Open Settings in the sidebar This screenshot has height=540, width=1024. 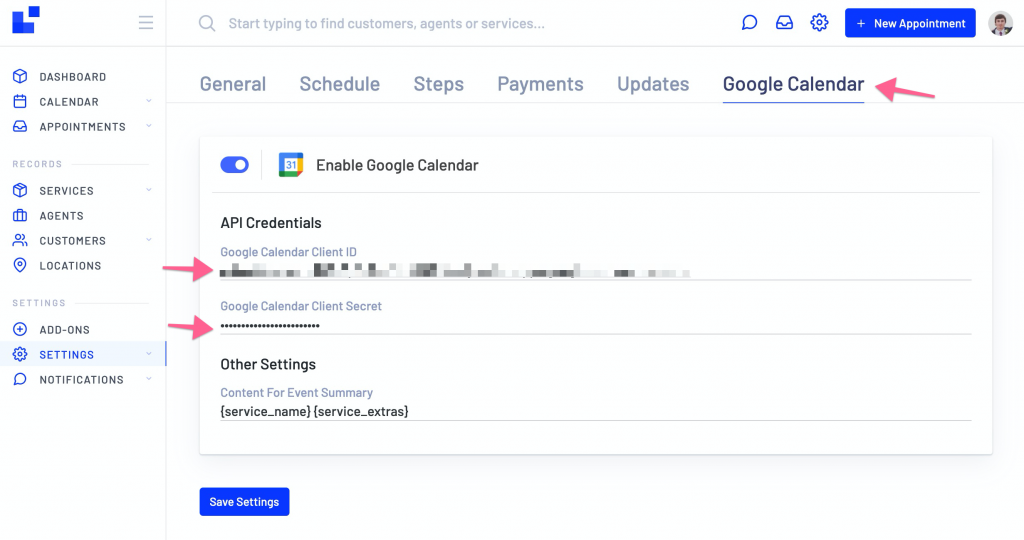point(67,354)
